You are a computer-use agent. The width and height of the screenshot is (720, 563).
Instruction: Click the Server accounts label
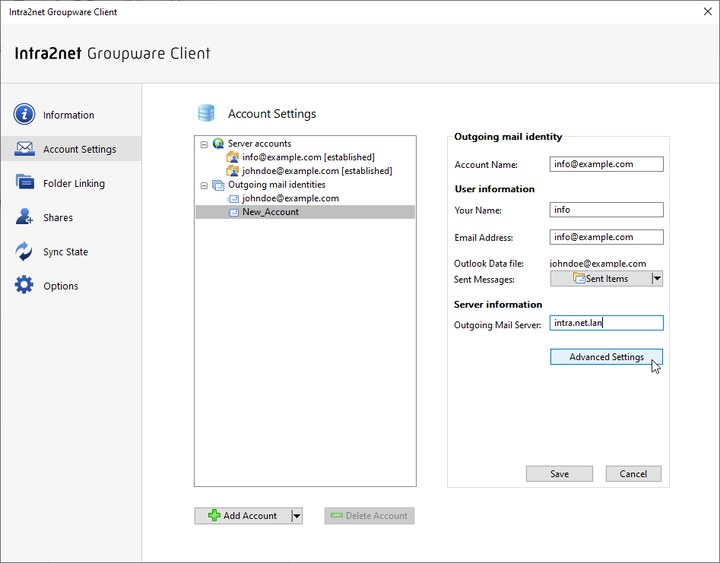[x=259, y=143]
